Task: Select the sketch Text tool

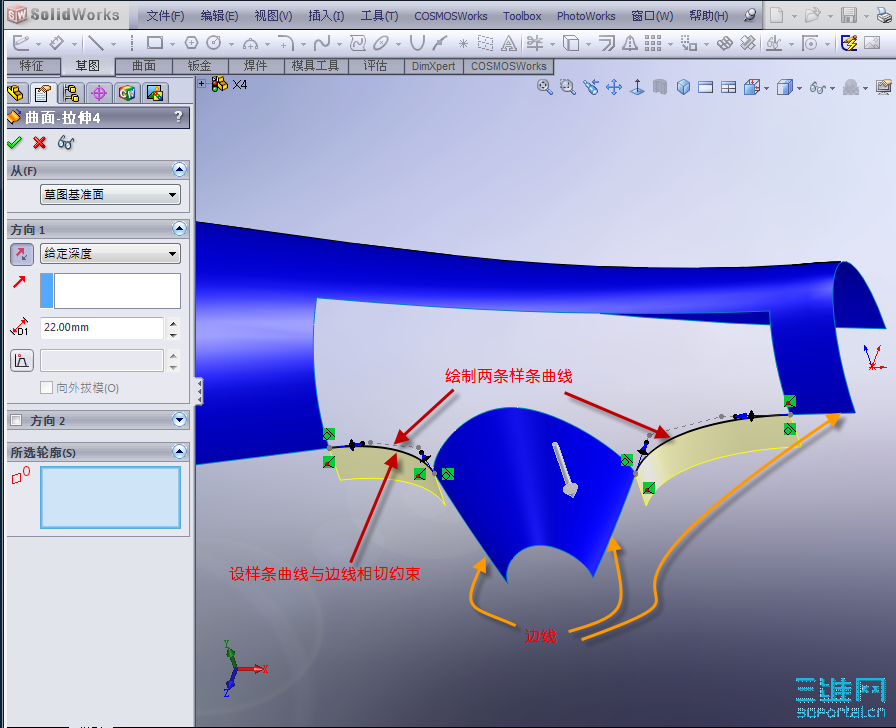Action: pyautogui.click(x=509, y=43)
